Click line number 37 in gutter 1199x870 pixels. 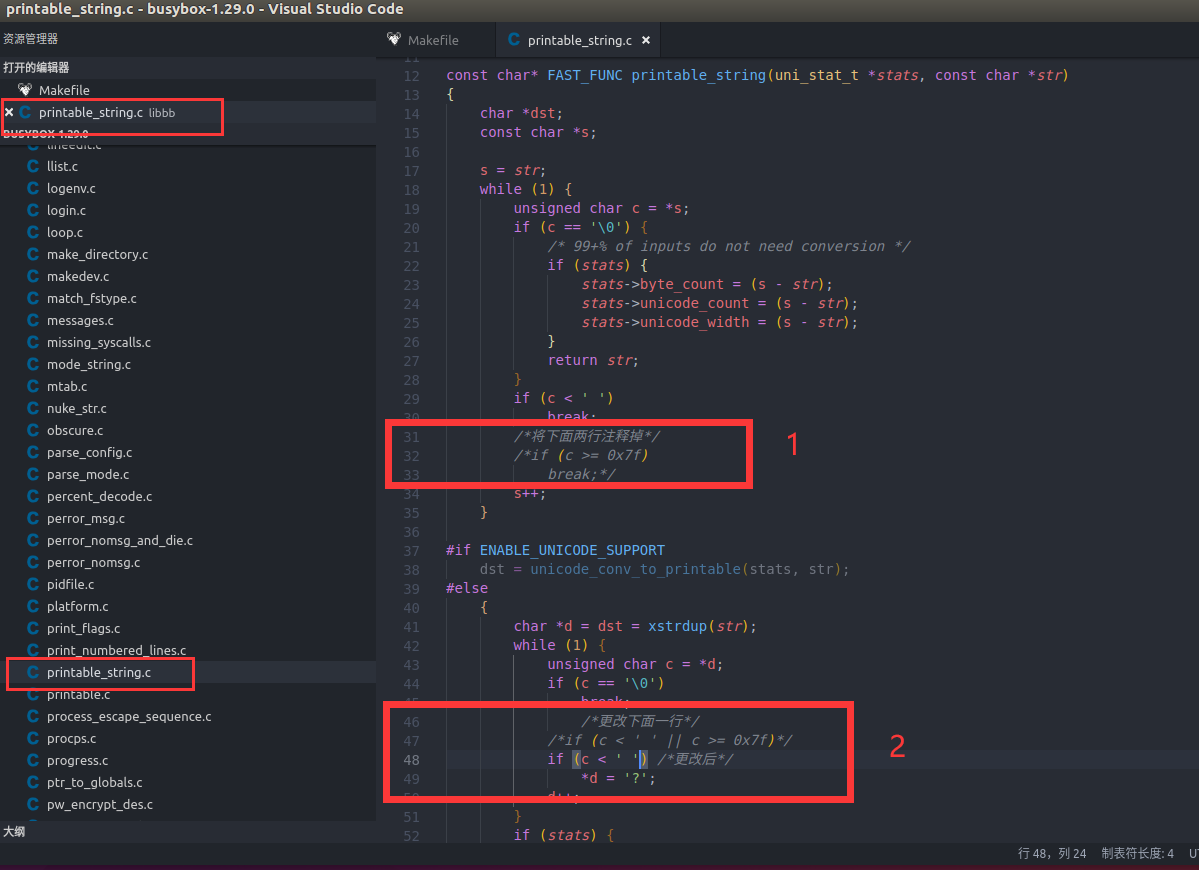[411, 550]
